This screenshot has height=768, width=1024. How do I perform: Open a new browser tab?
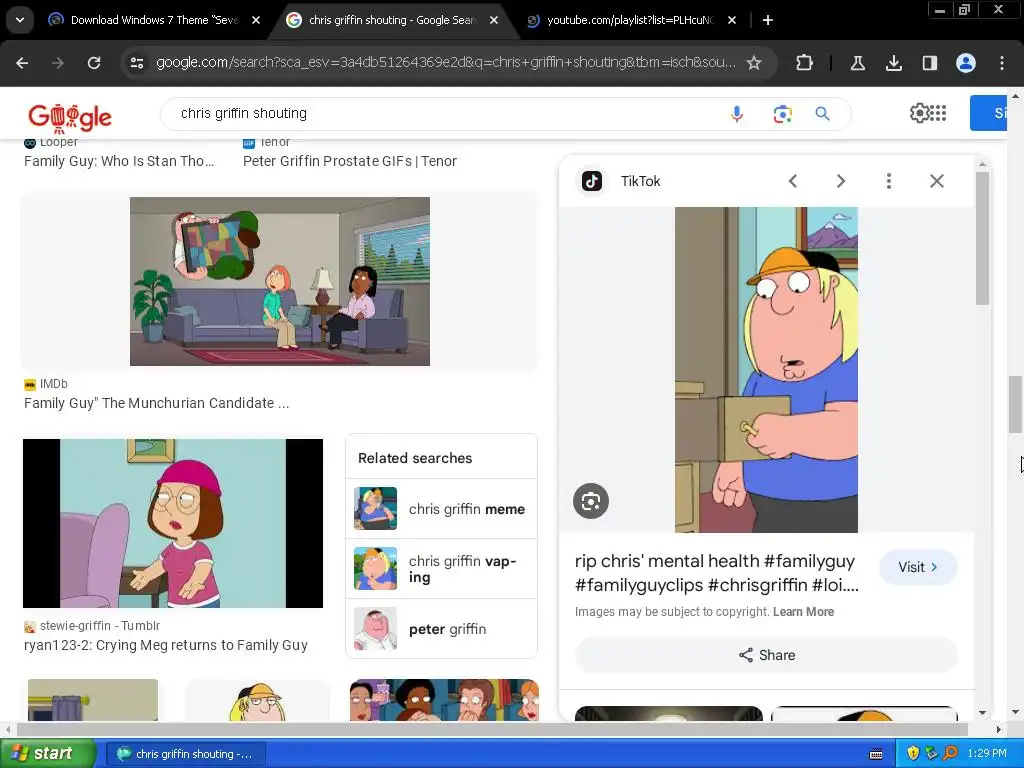coord(768,20)
